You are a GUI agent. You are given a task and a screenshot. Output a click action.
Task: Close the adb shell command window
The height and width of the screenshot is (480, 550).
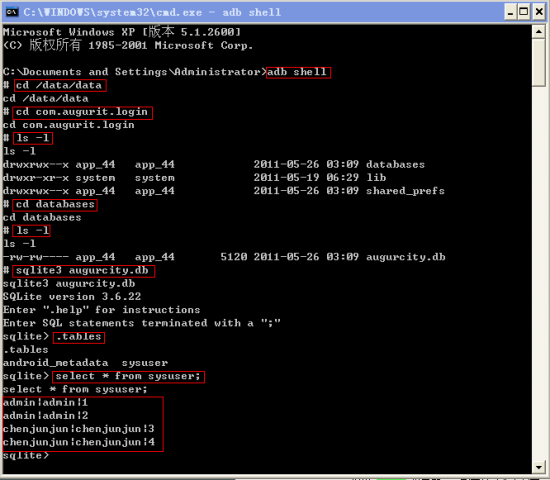point(539,13)
